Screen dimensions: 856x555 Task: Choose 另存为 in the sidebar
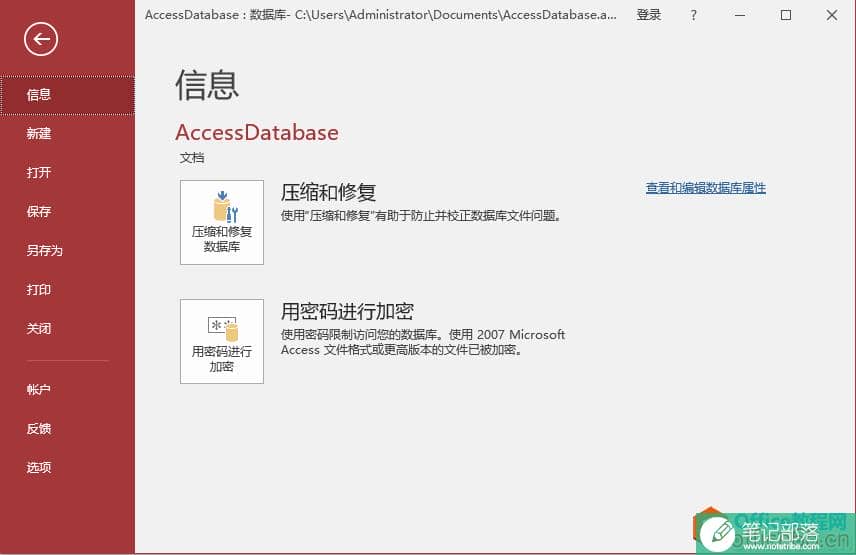67,250
